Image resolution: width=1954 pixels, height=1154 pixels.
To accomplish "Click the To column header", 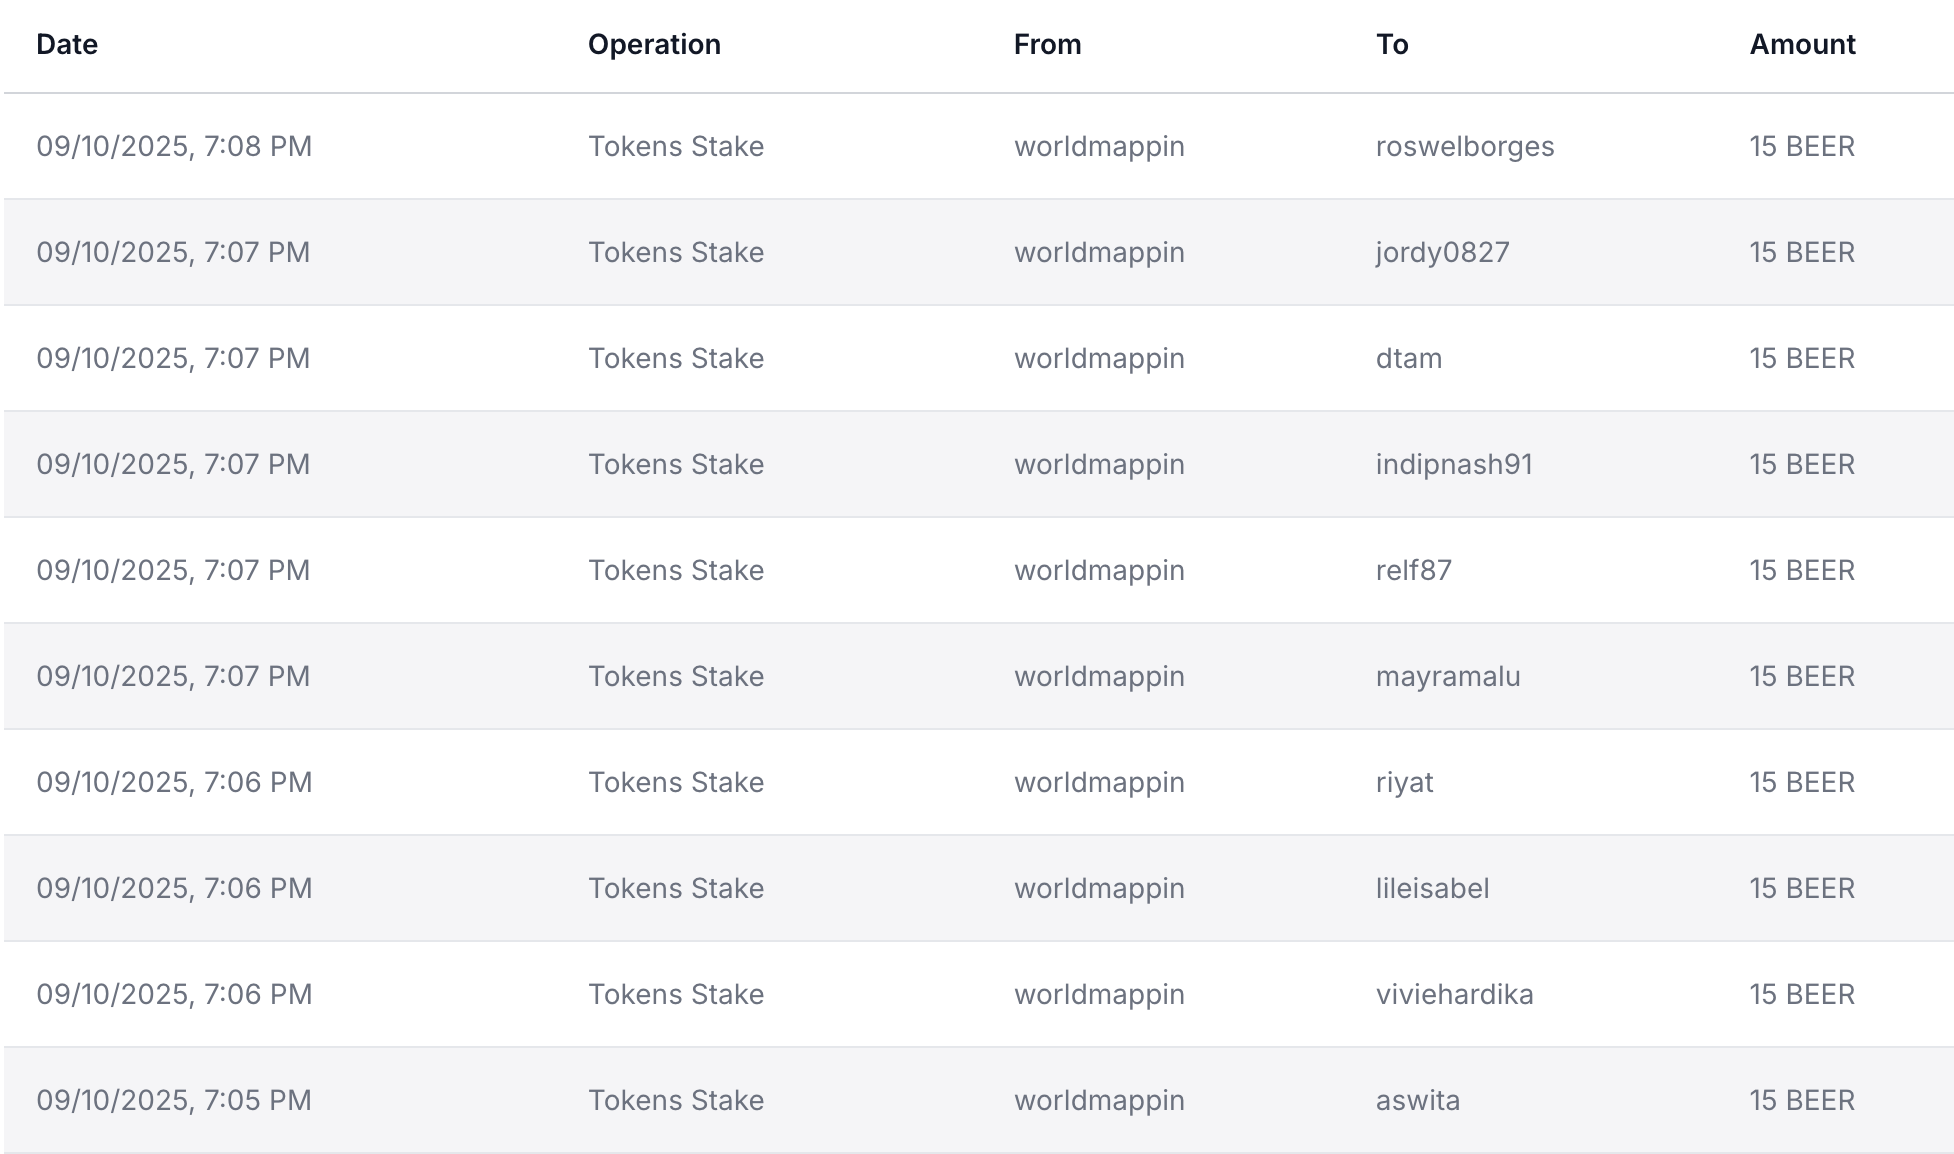I will pos(1392,44).
